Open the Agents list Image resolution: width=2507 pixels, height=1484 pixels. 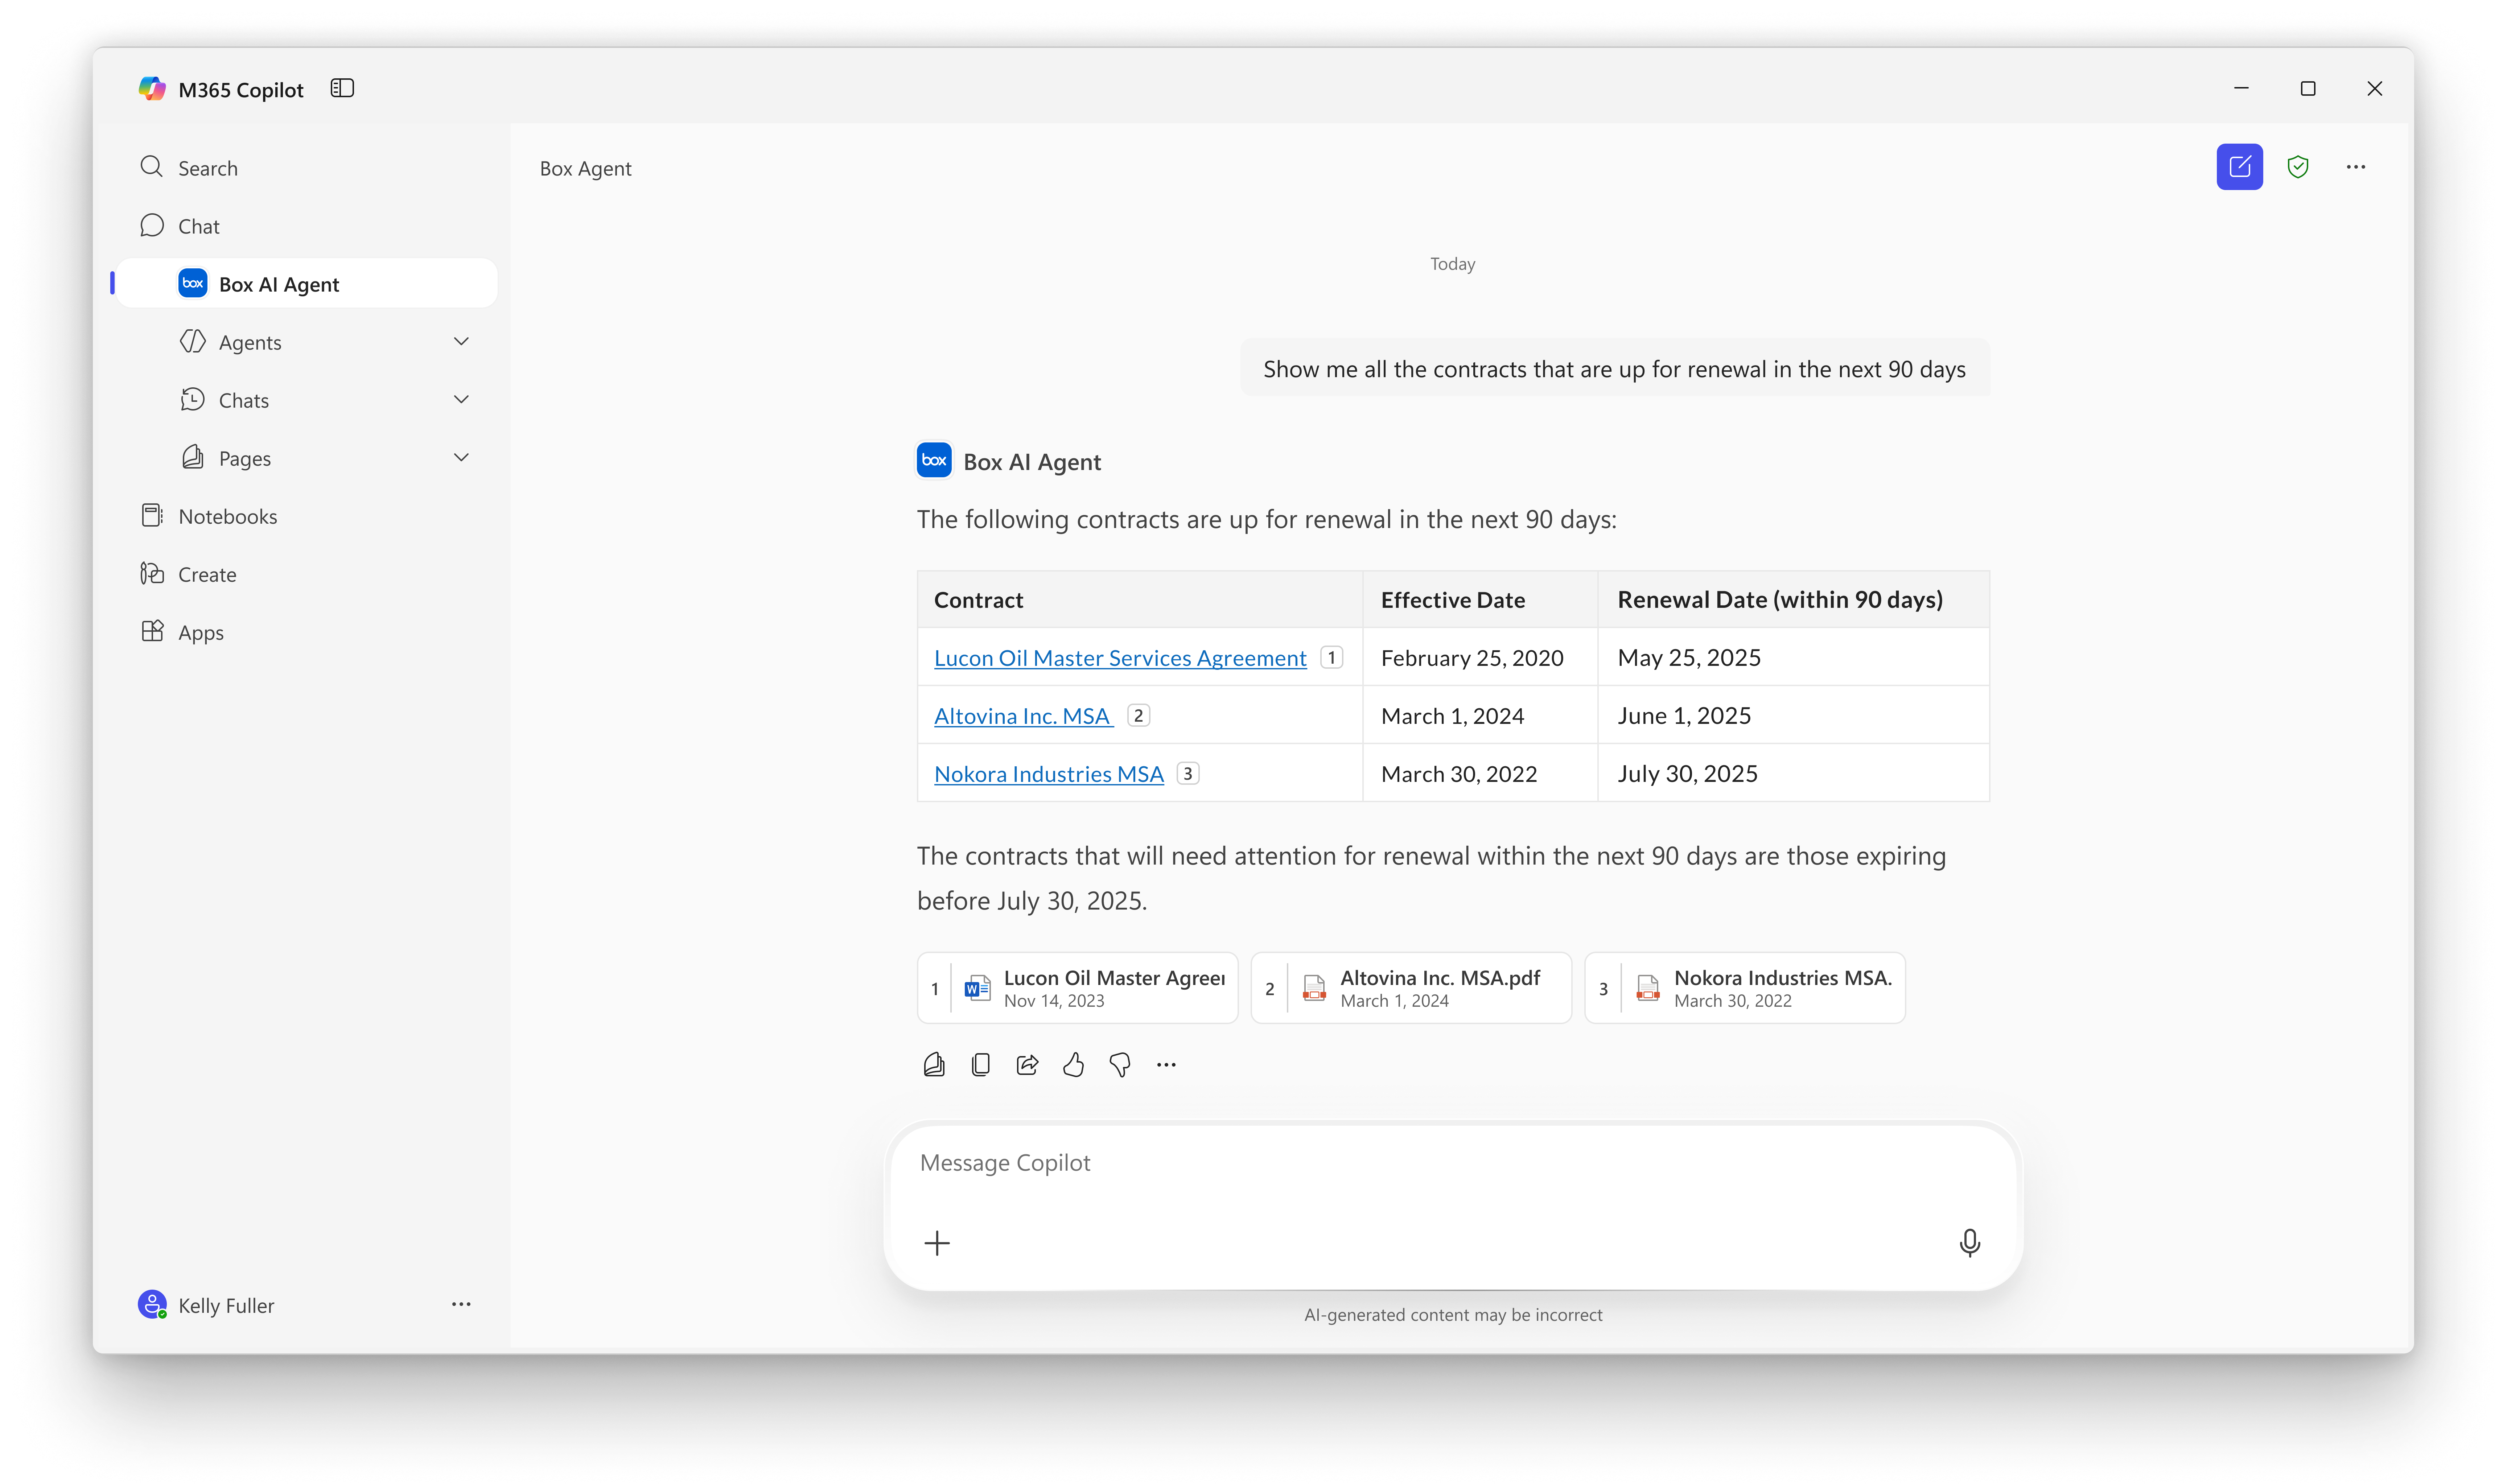click(250, 342)
